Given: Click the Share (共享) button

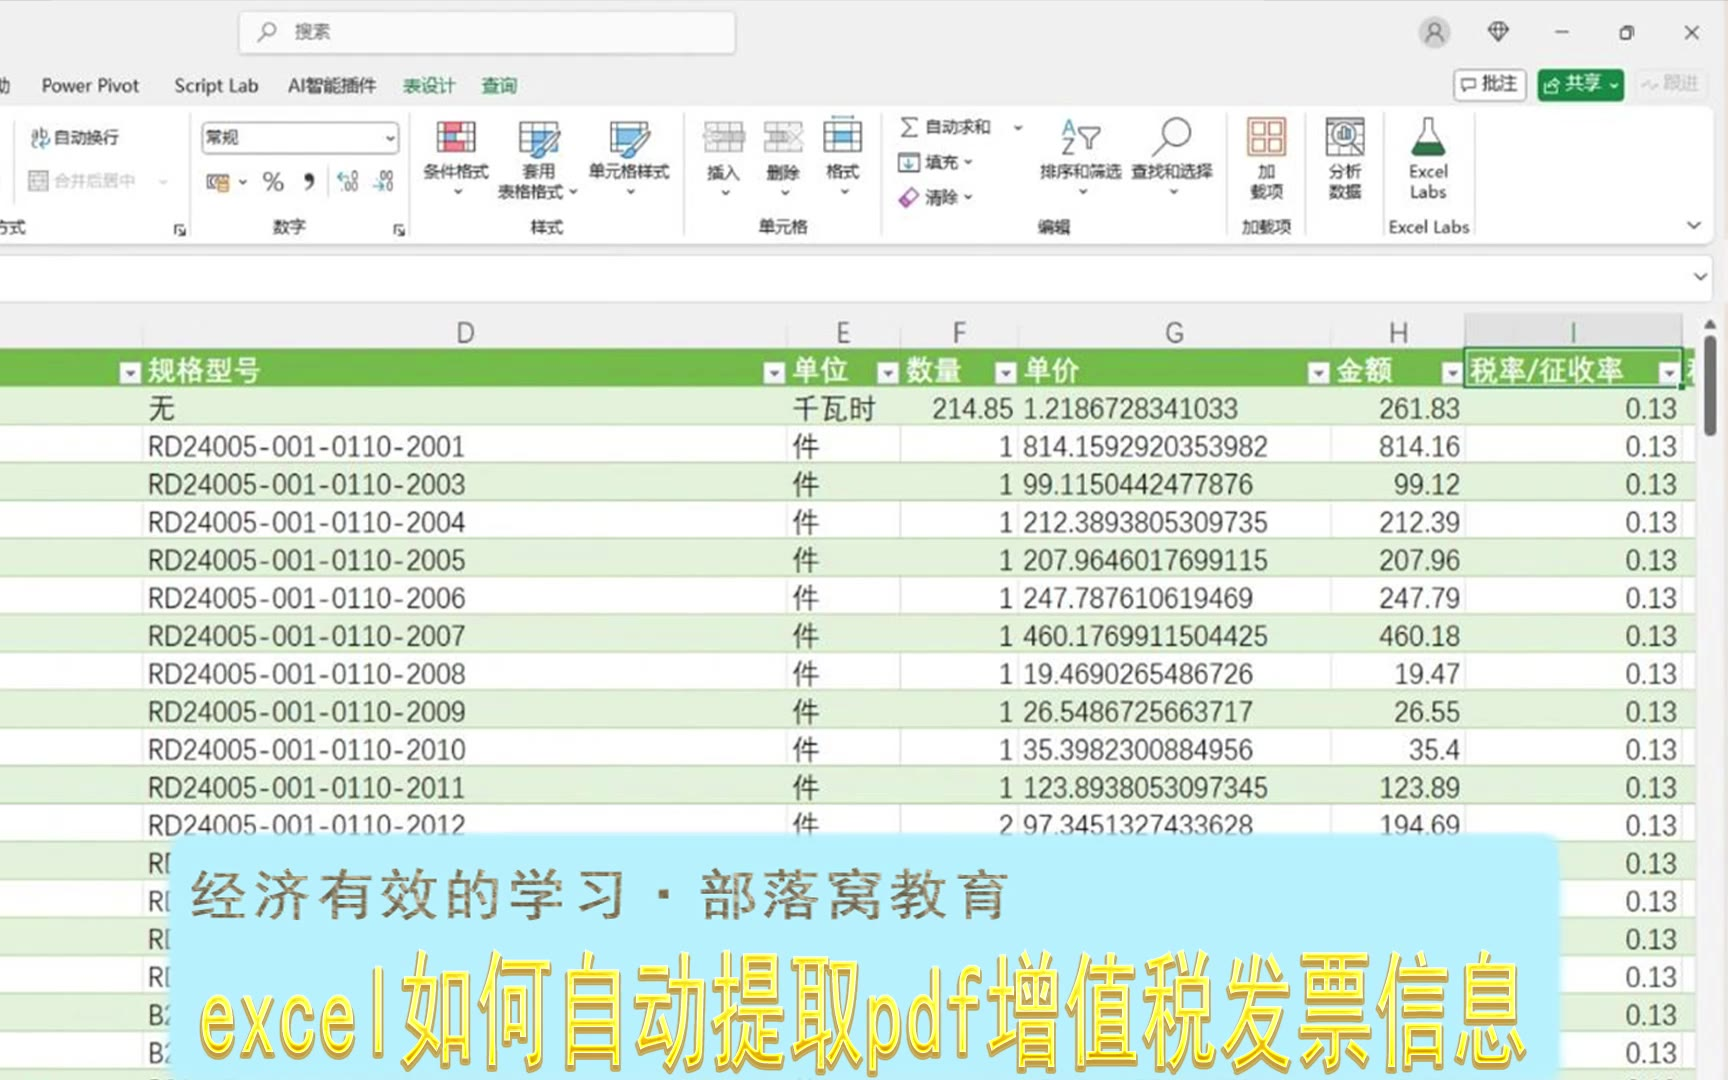Looking at the screenshot, I should click(x=1579, y=85).
